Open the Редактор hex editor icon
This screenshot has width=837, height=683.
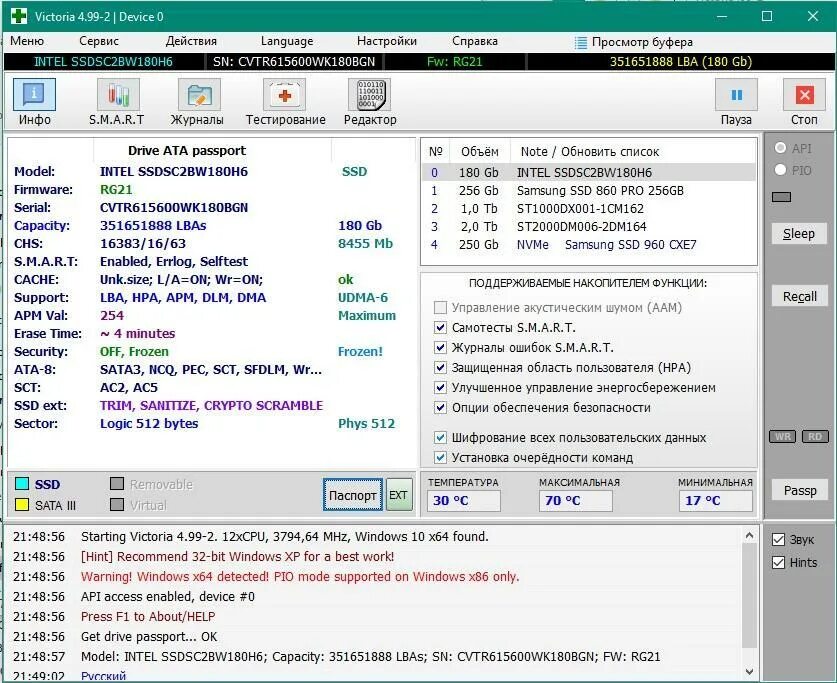point(369,95)
